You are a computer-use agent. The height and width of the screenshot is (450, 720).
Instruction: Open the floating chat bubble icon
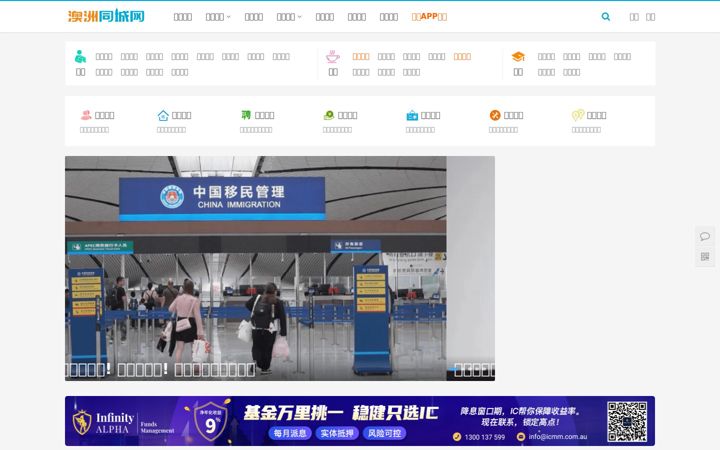[x=705, y=236]
